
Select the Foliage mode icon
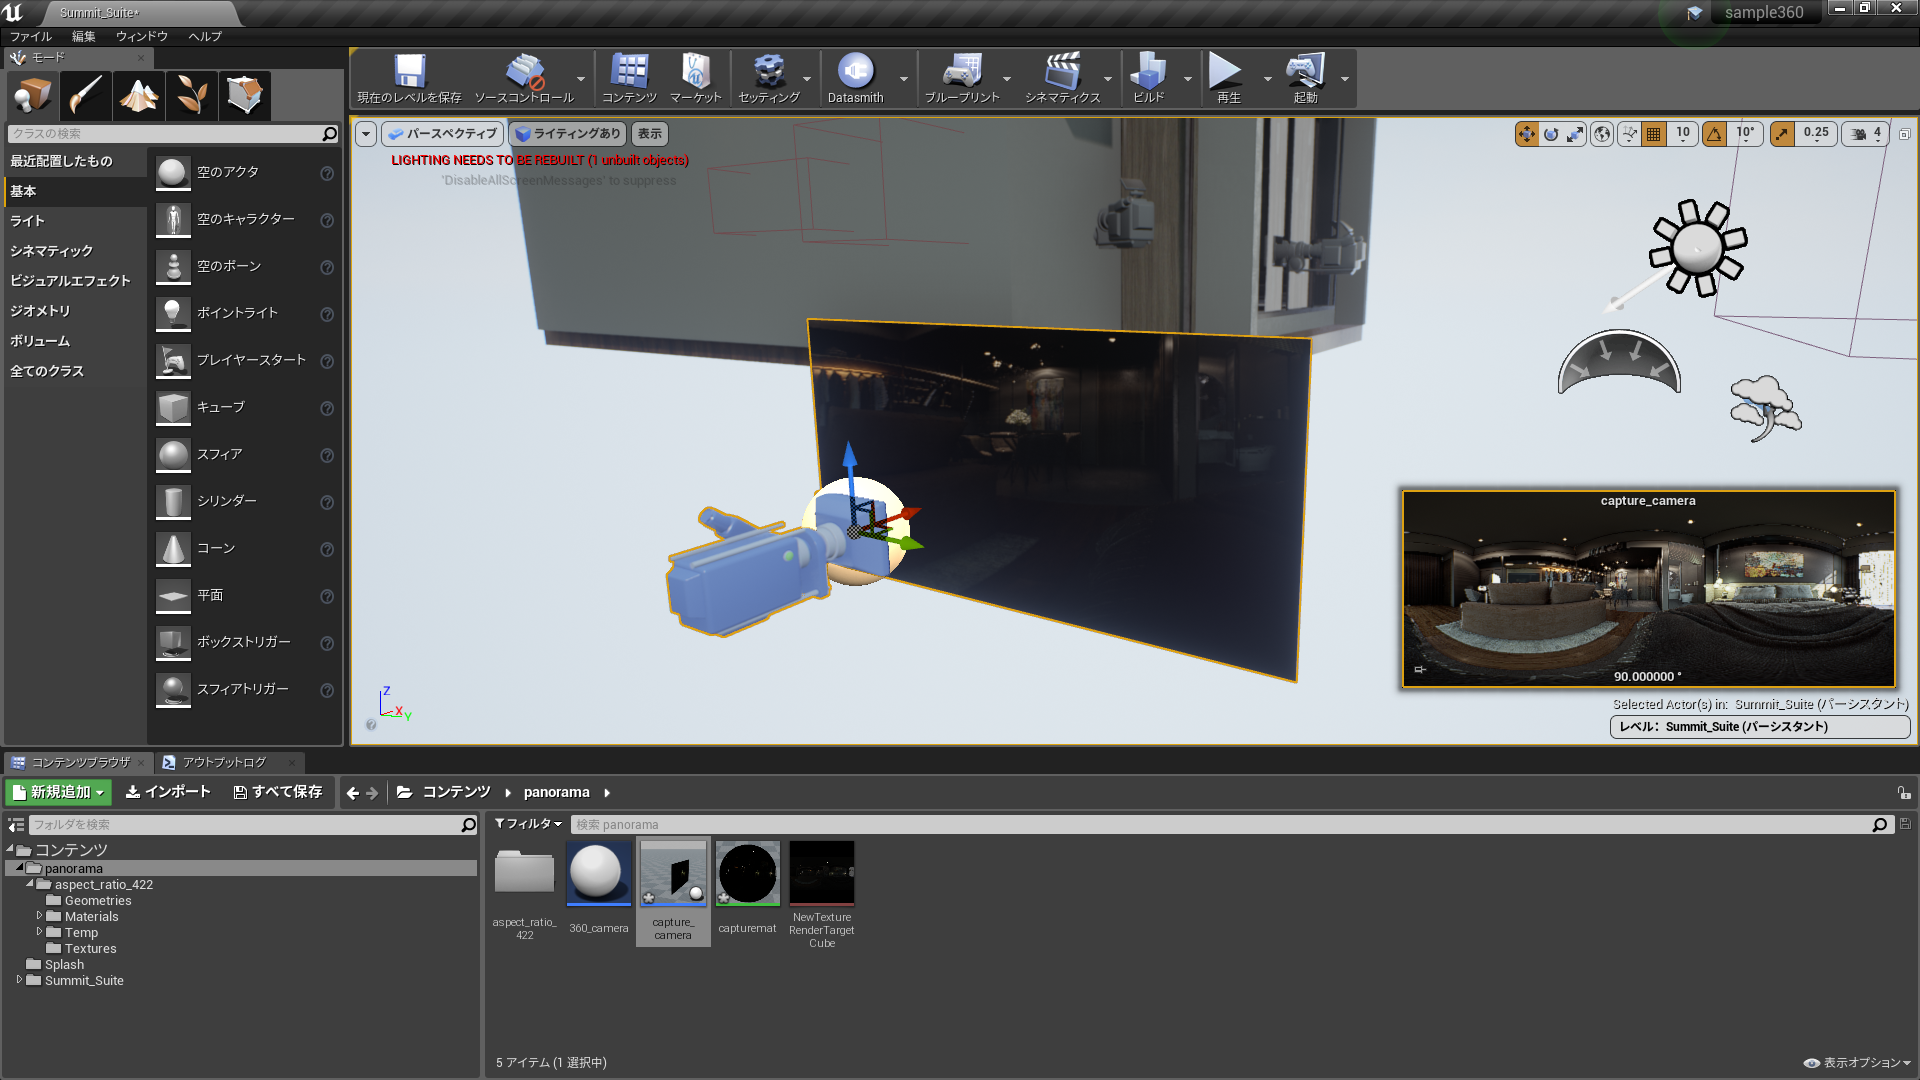click(191, 96)
